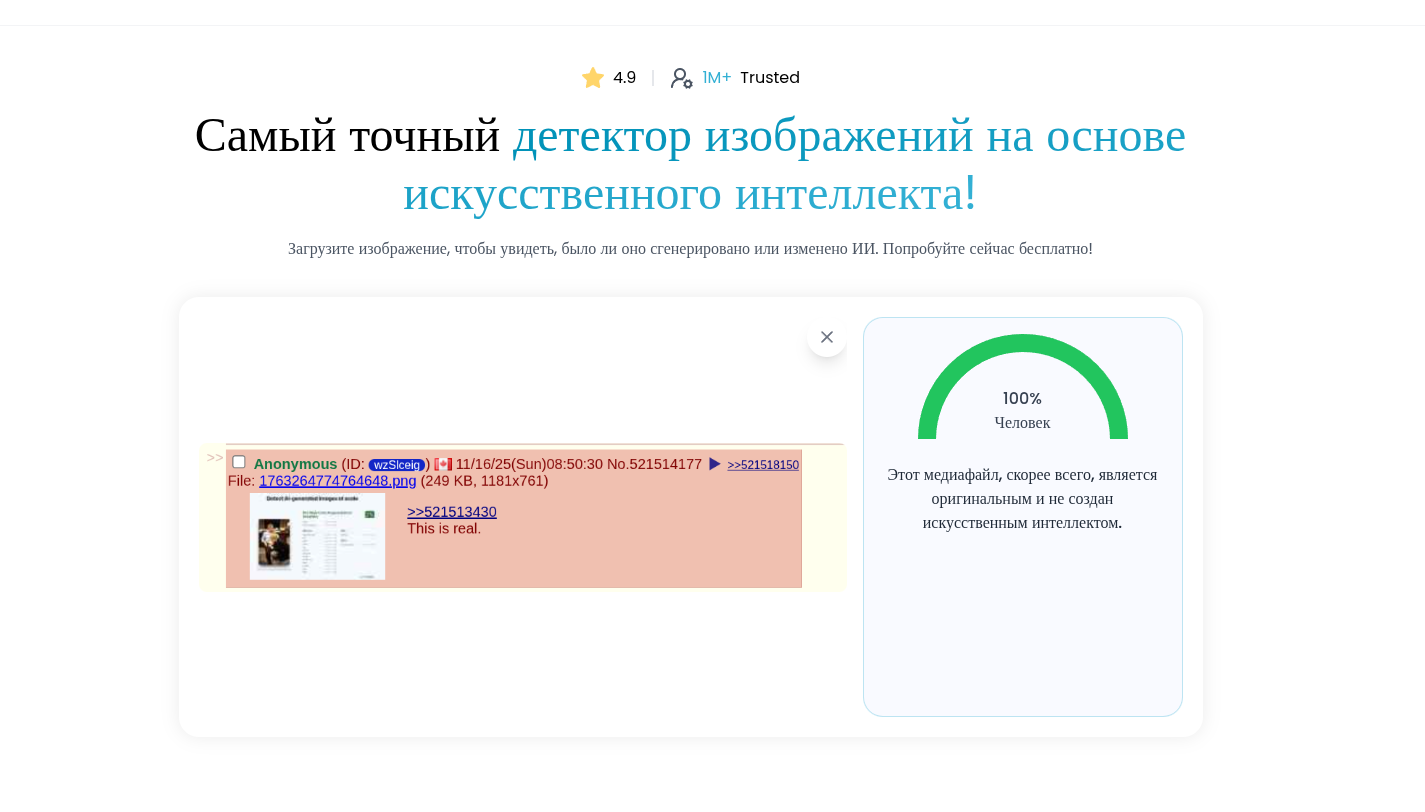
Task: Click the "100%" result value
Action: tap(1023, 398)
